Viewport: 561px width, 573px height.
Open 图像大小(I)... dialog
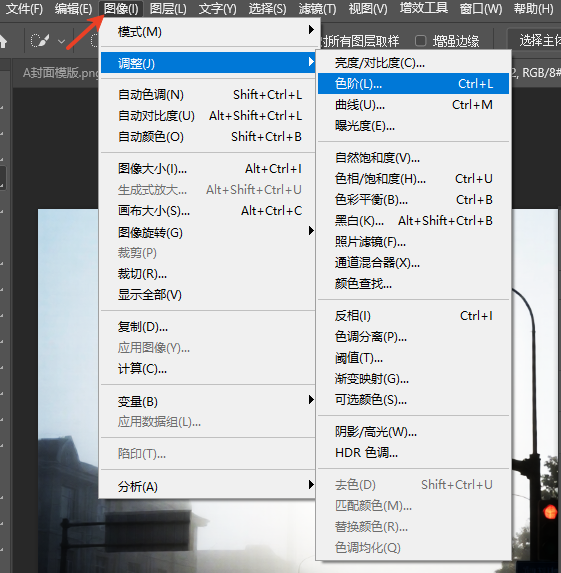coord(208,168)
